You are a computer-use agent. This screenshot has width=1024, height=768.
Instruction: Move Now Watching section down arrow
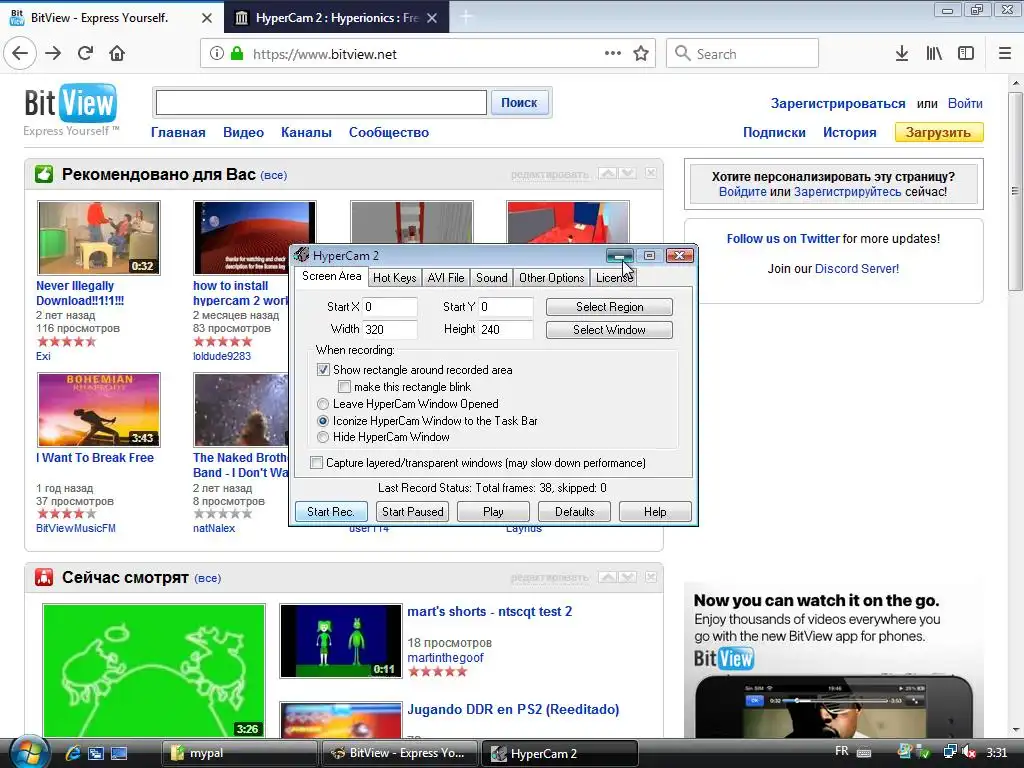pos(627,577)
